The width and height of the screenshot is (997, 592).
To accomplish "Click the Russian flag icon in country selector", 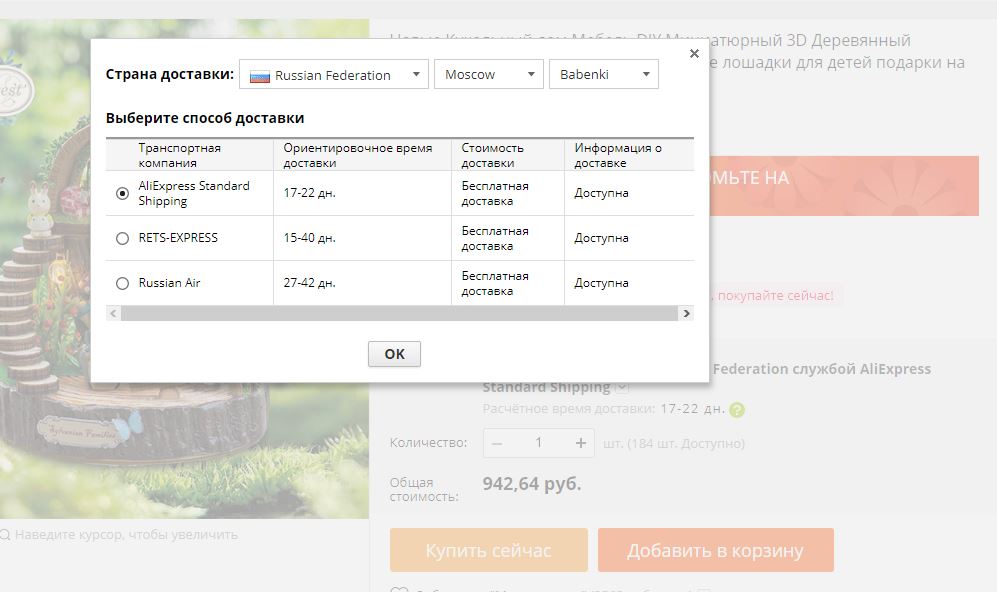I will click(x=260, y=75).
